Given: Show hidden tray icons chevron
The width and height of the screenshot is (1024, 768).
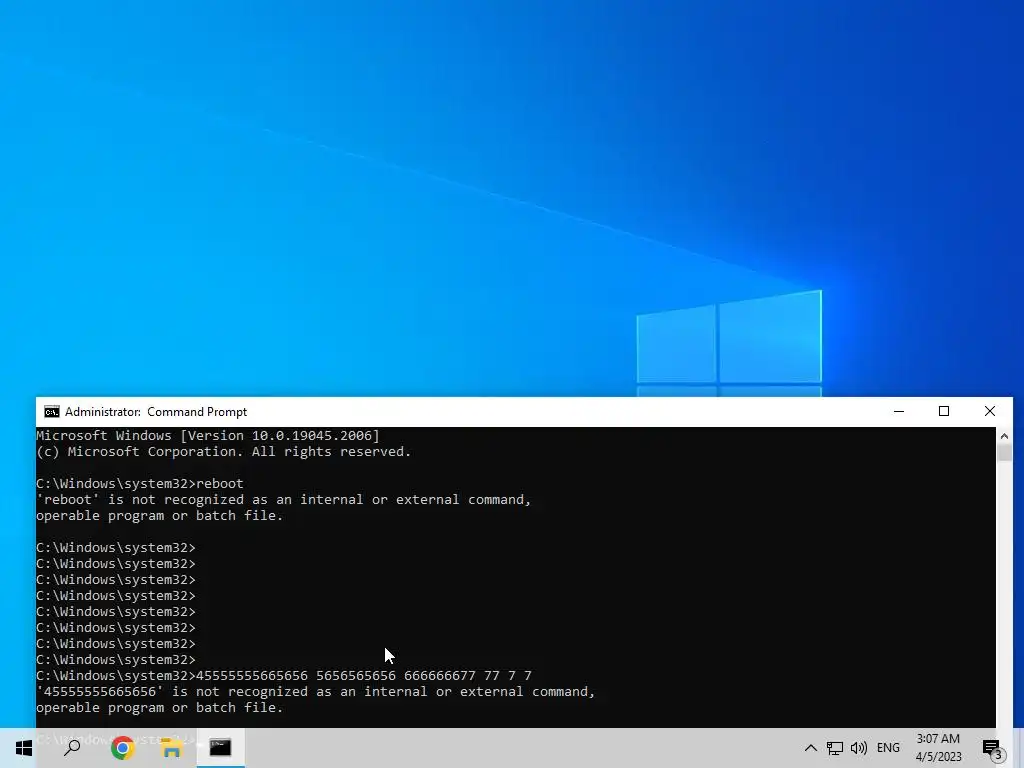Looking at the screenshot, I should point(810,748).
